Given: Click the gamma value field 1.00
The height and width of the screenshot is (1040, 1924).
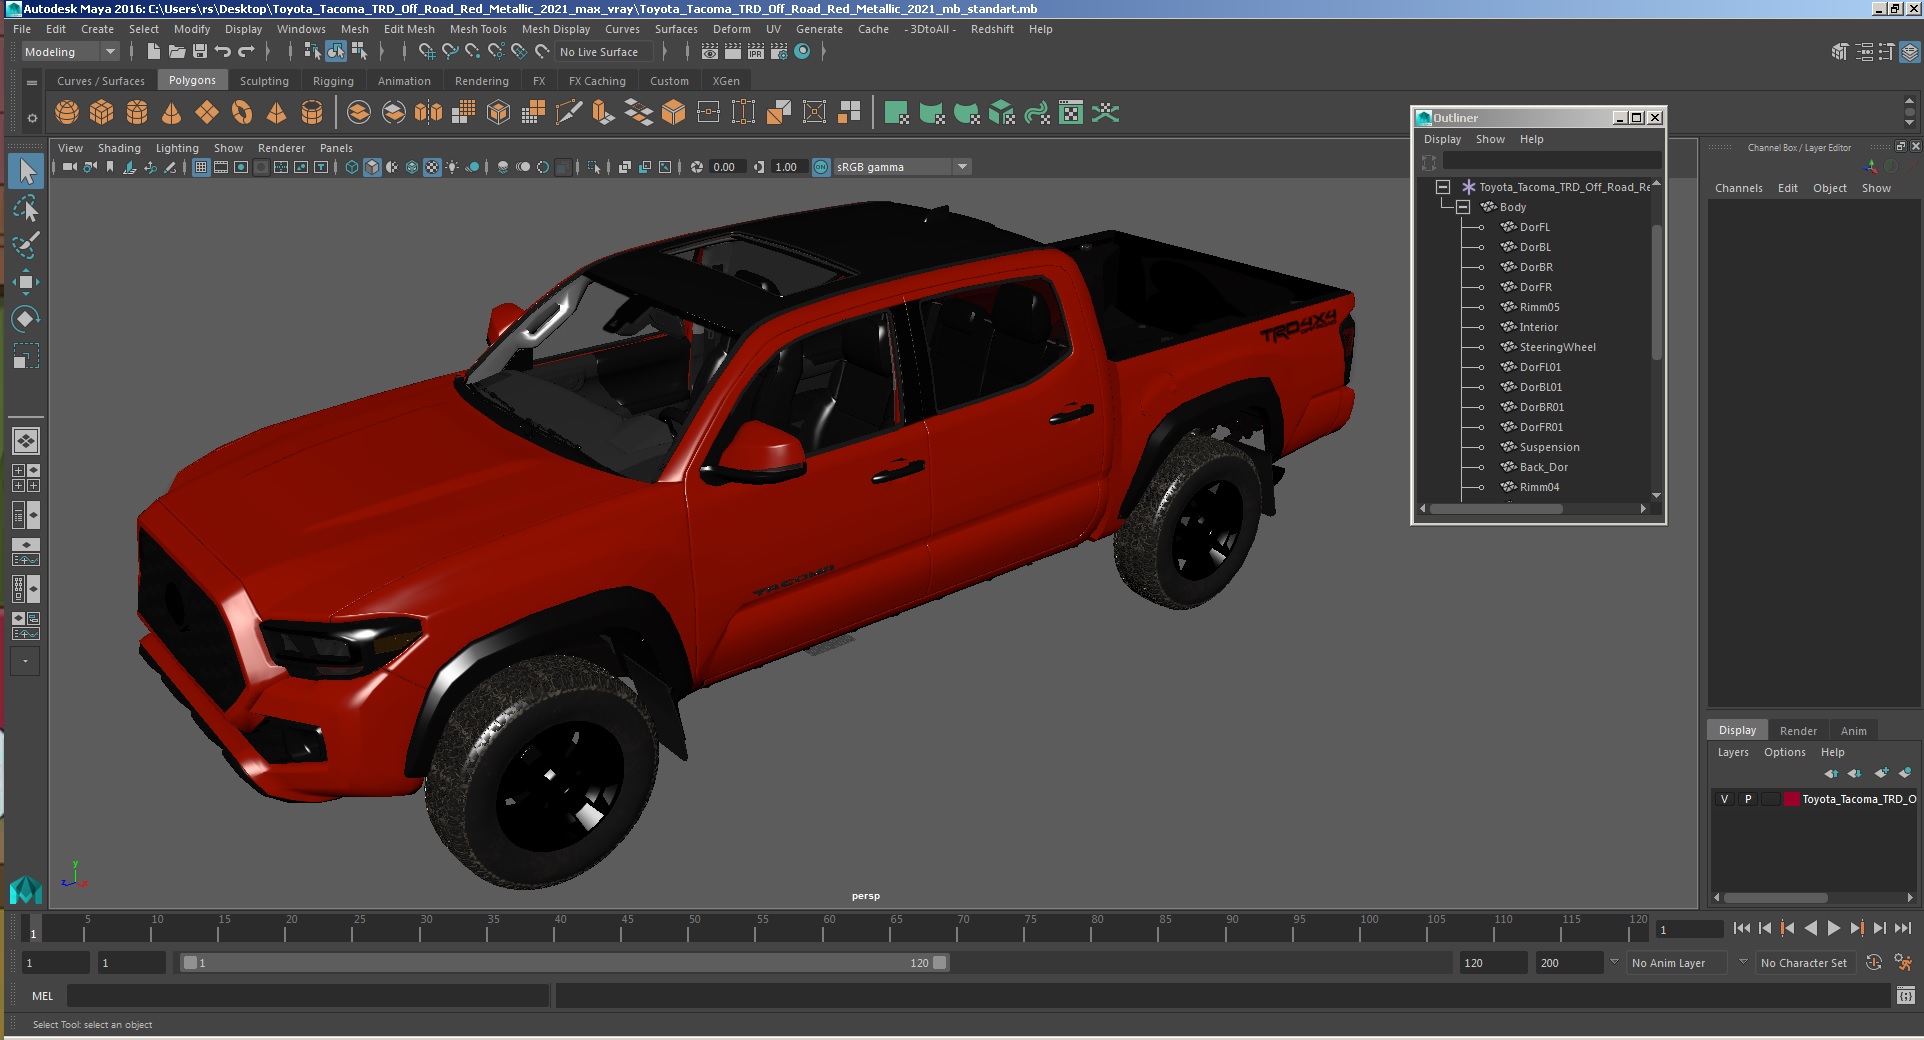Looking at the screenshot, I should click(787, 167).
